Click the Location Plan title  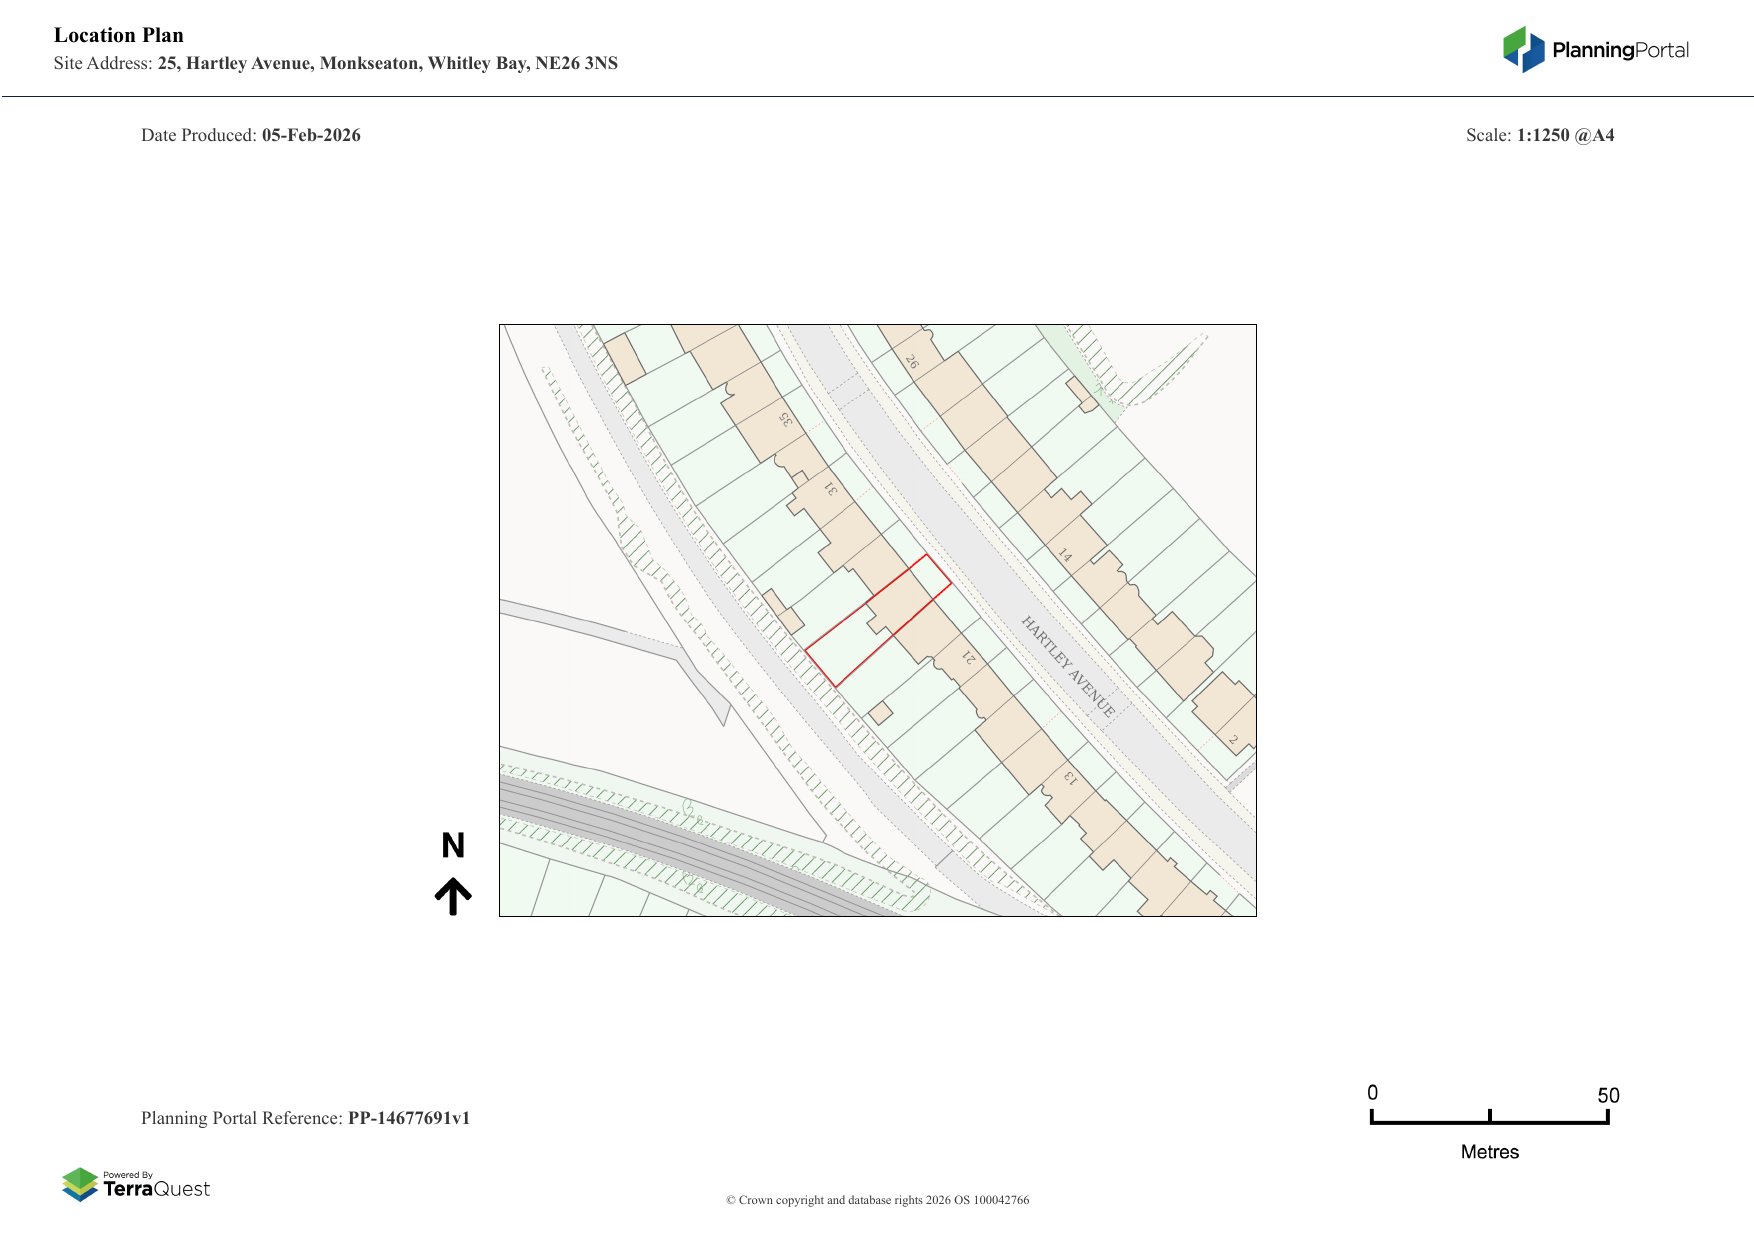(119, 35)
